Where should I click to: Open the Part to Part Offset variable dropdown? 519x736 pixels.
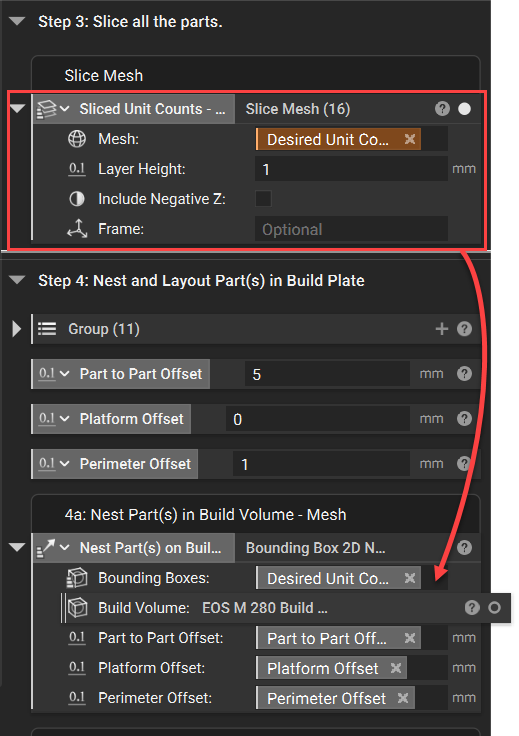pos(65,374)
